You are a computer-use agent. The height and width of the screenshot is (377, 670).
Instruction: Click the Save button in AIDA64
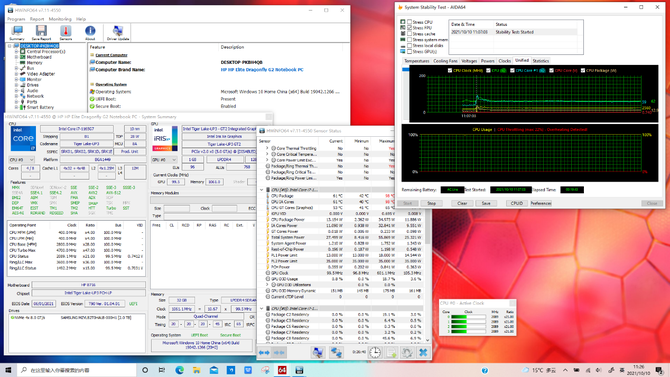[486, 203]
